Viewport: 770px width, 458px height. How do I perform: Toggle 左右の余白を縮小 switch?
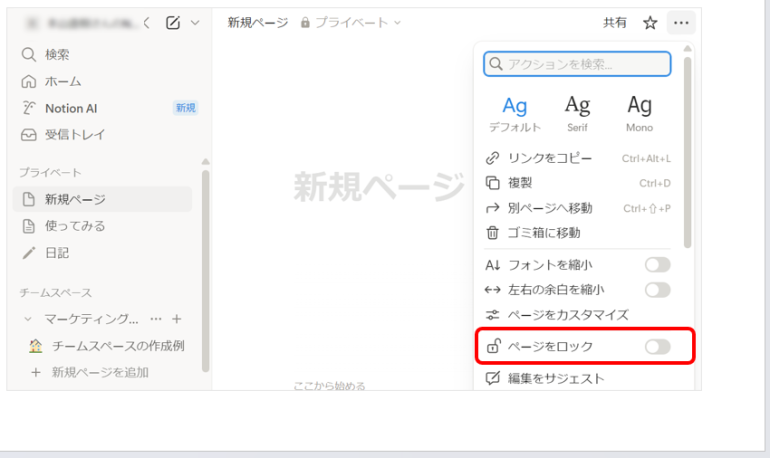click(657, 290)
